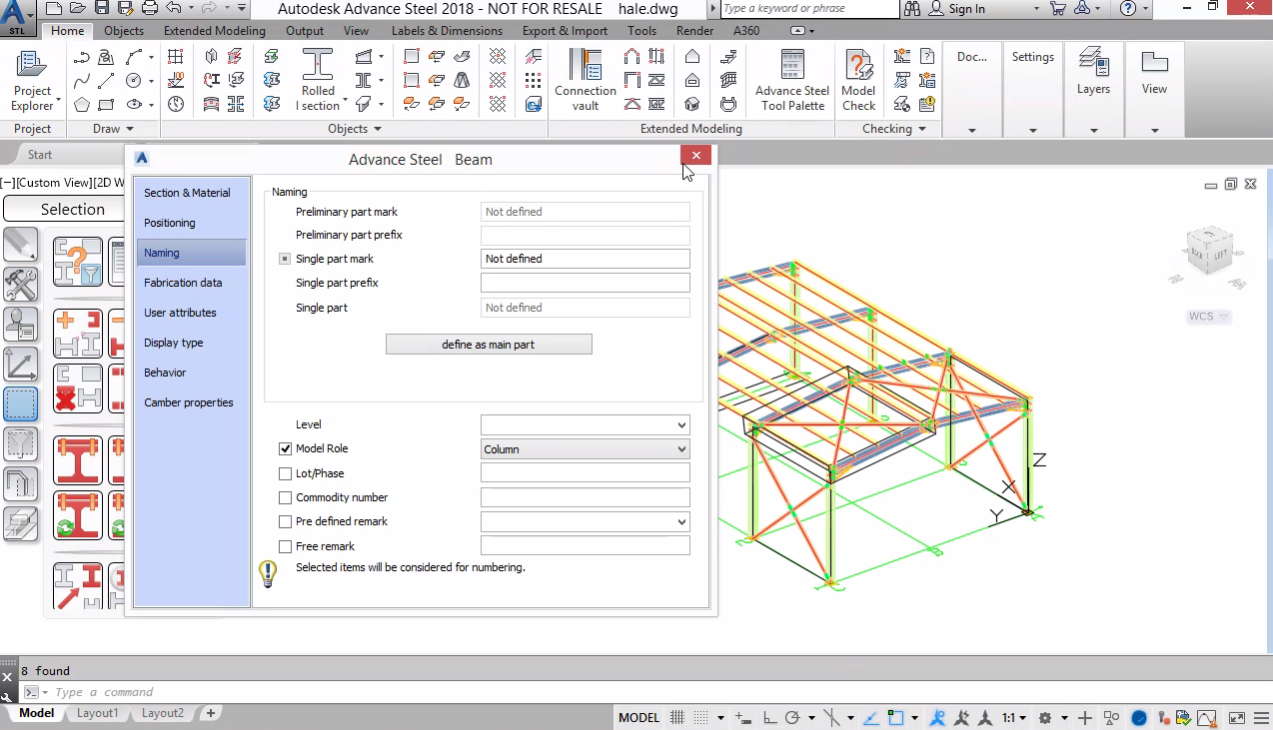This screenshot has height=730, width=1273.
Task: Toggle the Single part mark checkbox
Action: (x=285, y=259)
